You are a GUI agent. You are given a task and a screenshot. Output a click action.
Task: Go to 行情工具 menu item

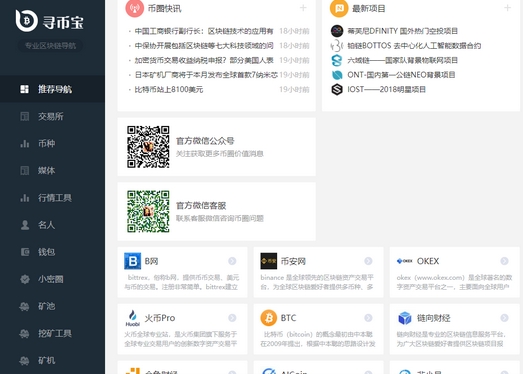pyautogui.click(x=52, y=198)
